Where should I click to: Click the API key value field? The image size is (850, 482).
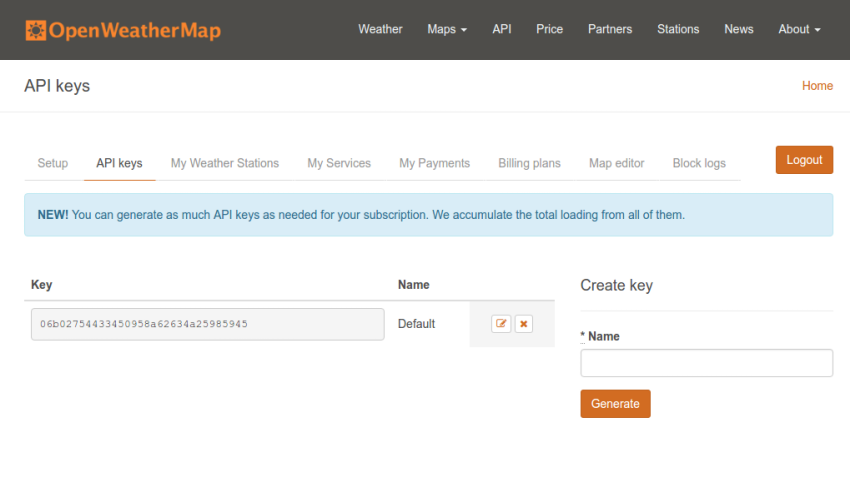[208, 324]
